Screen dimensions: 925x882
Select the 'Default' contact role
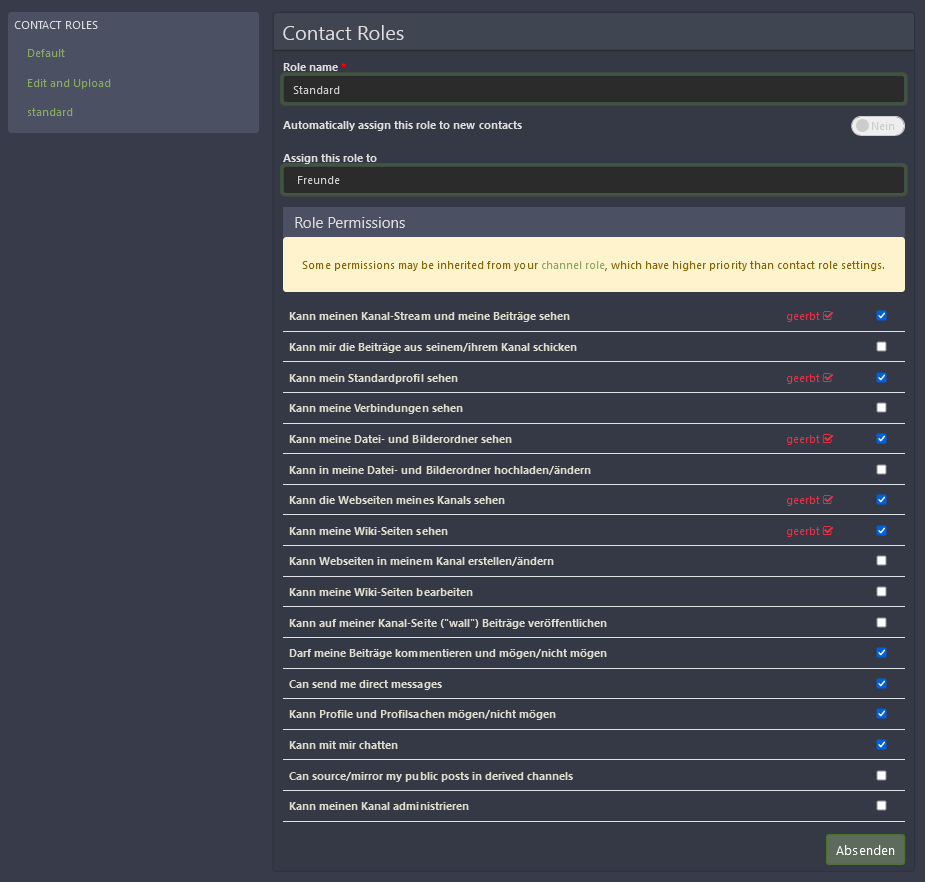[x=46, y=53]
